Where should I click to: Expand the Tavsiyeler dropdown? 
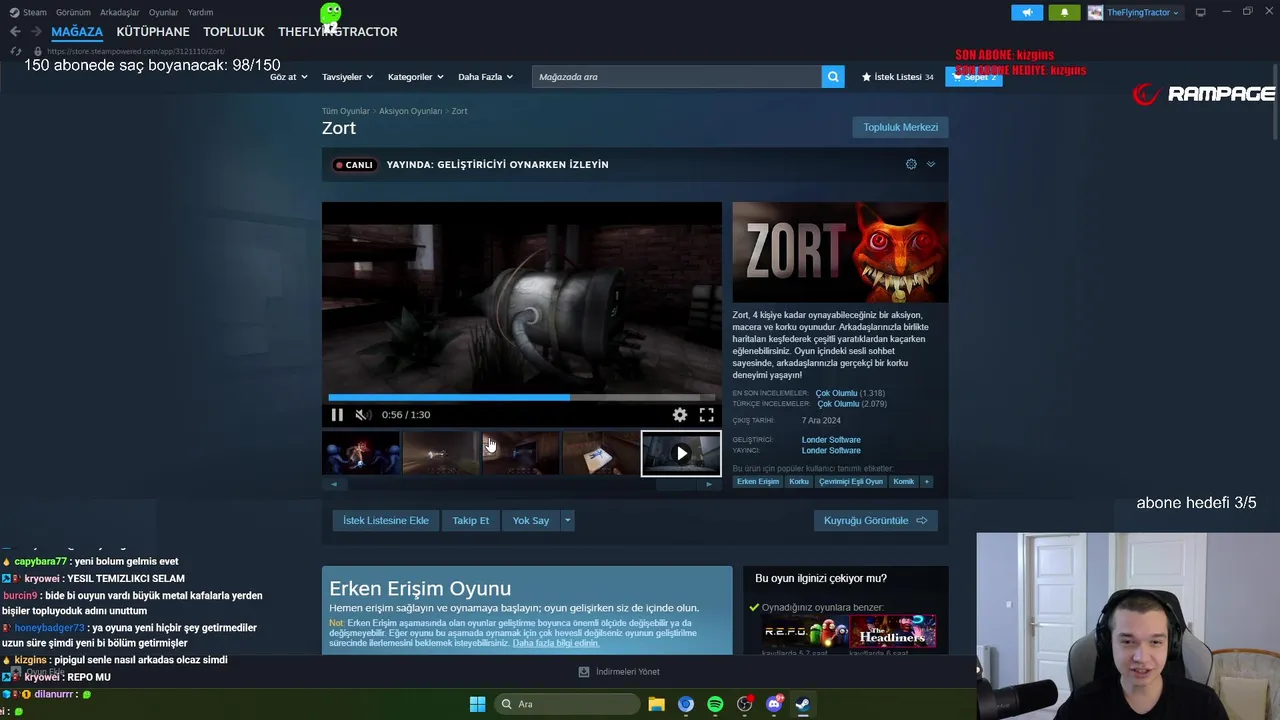pos(347,77)
